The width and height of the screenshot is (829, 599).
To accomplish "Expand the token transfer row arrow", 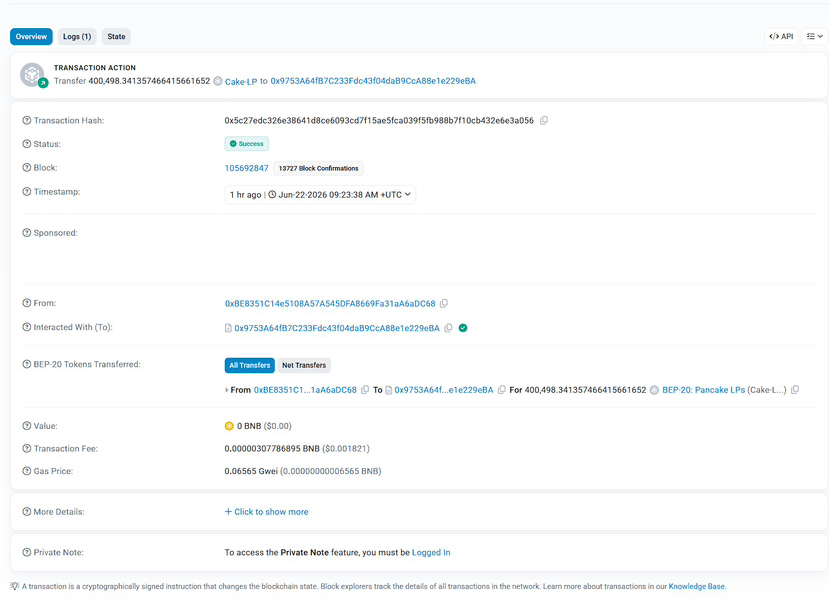I will tap(227, 390).
